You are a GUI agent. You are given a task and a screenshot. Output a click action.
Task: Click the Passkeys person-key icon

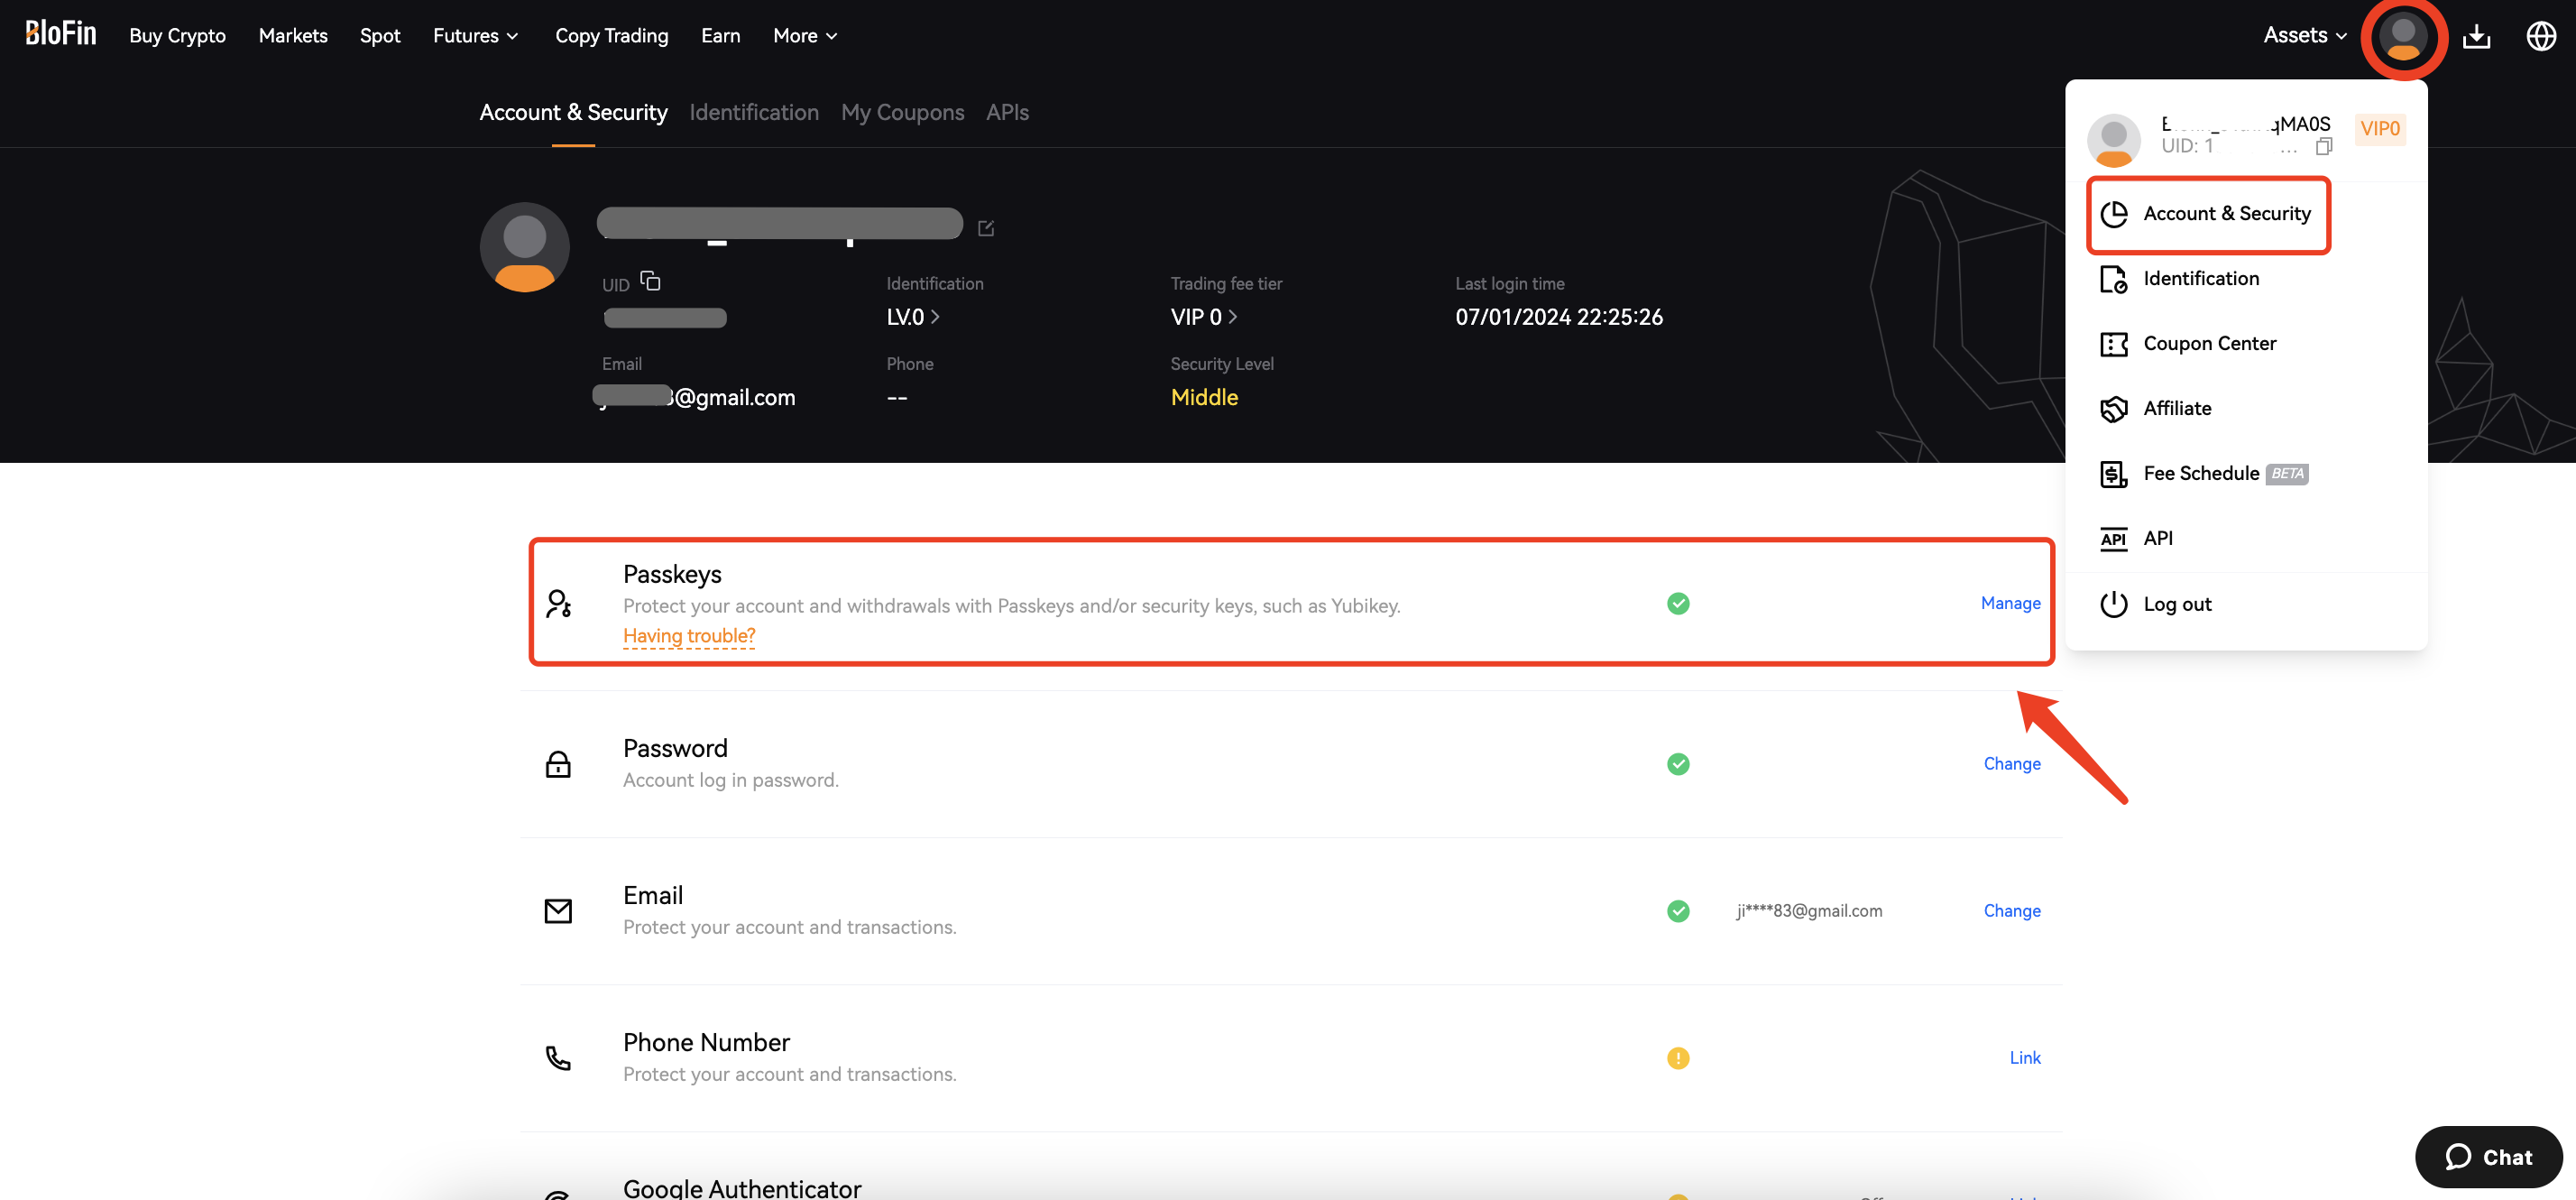click(558, 603)
